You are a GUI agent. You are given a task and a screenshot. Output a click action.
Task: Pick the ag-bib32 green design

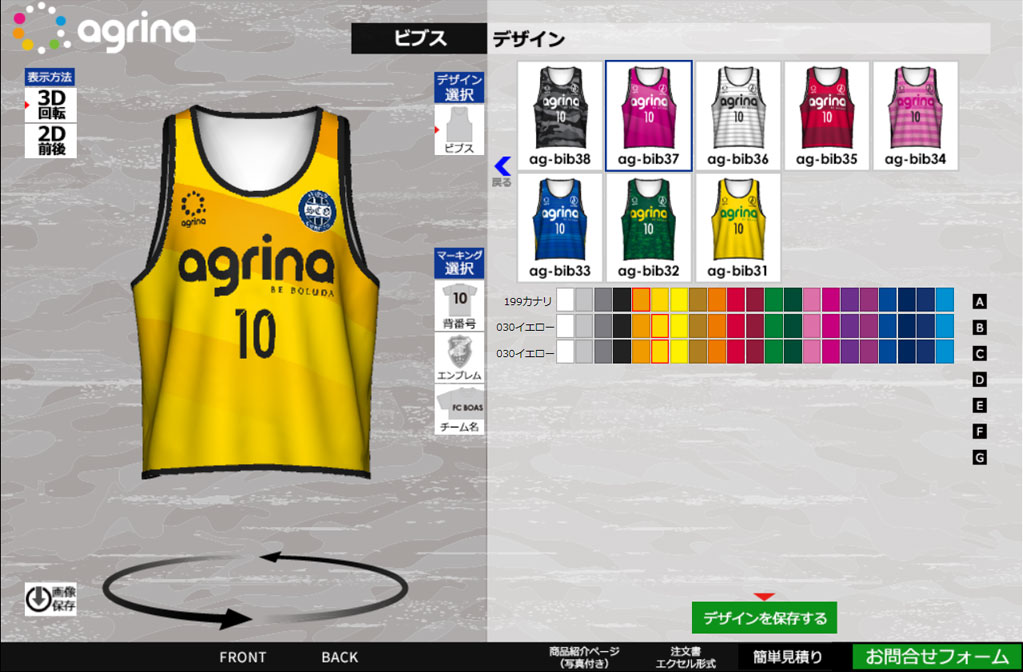tap(649, 228)
